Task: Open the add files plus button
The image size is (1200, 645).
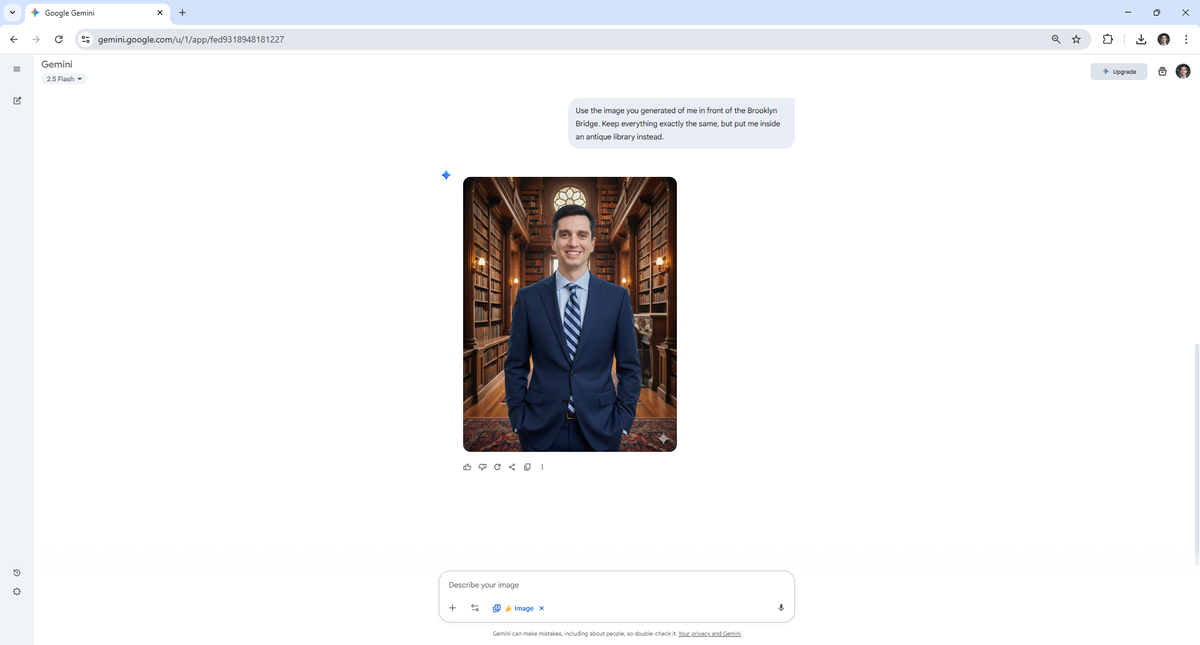Action: pos(452,608)
